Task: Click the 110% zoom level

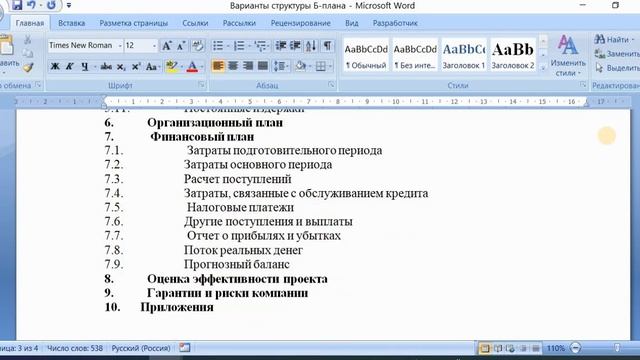Action: [556, 348]
